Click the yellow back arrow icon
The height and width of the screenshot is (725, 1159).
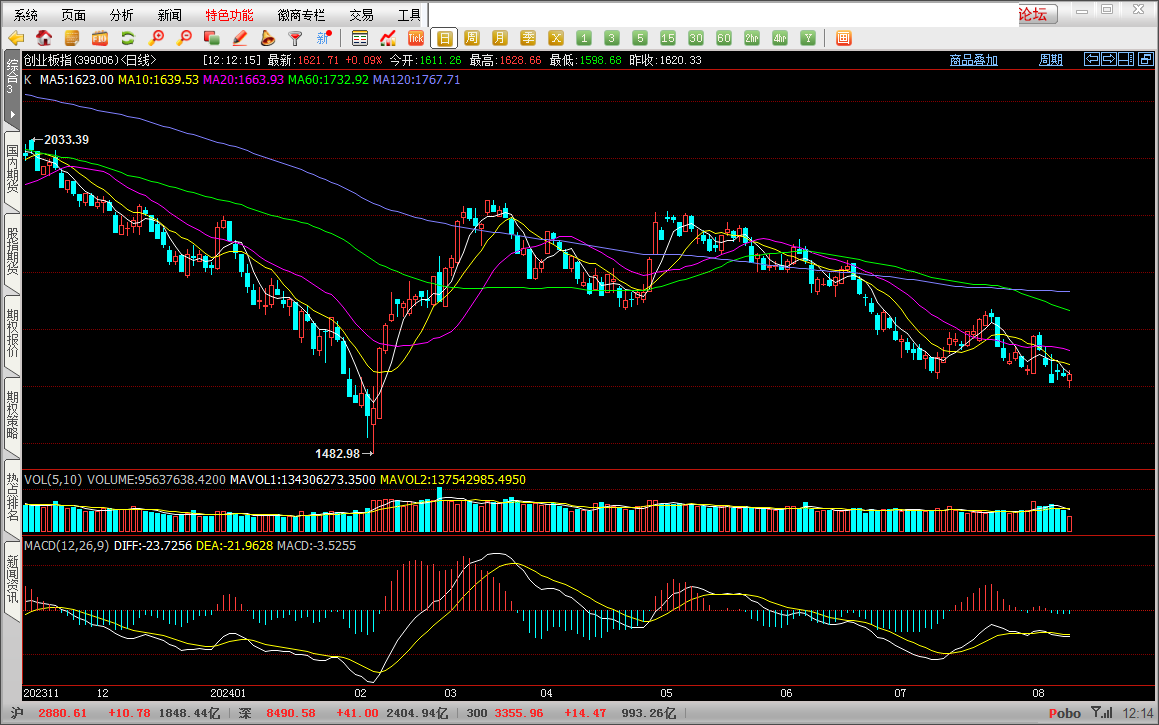(x=16, y=38)
